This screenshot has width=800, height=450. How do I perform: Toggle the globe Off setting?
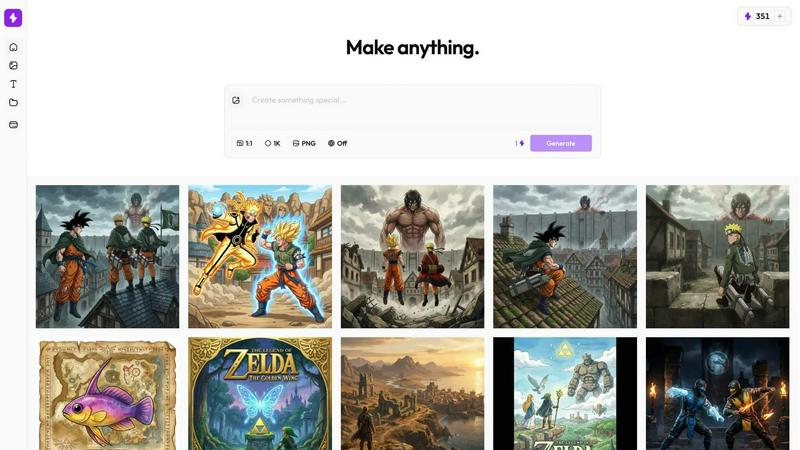(x=337, y=143)
